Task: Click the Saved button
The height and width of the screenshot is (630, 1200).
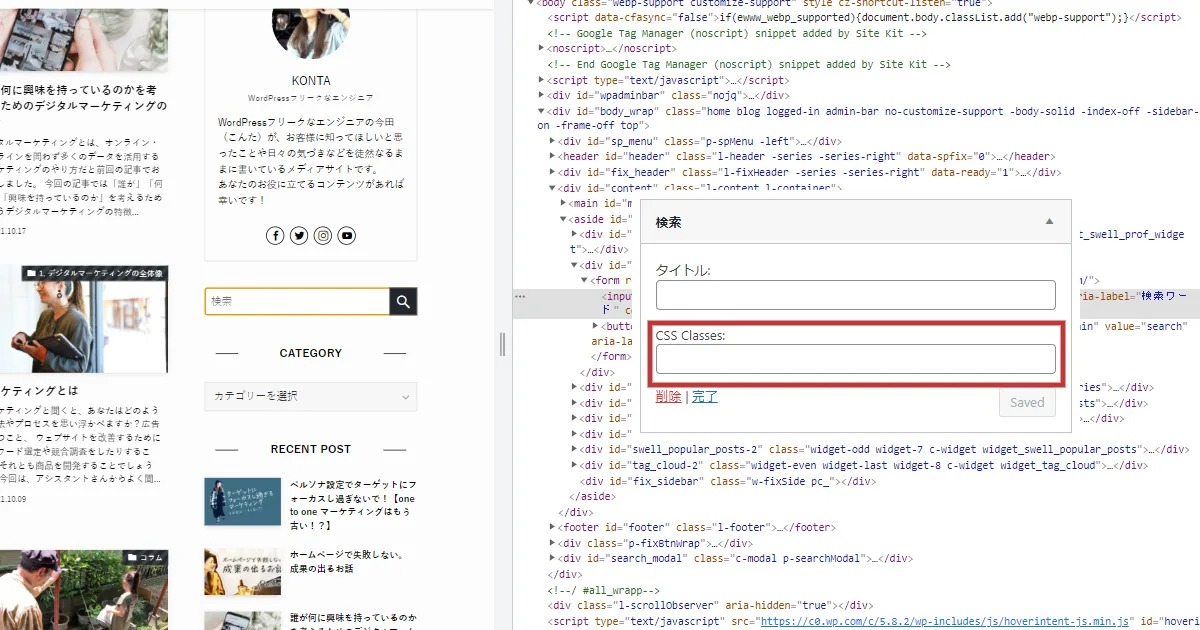Action: (1027, 402)
